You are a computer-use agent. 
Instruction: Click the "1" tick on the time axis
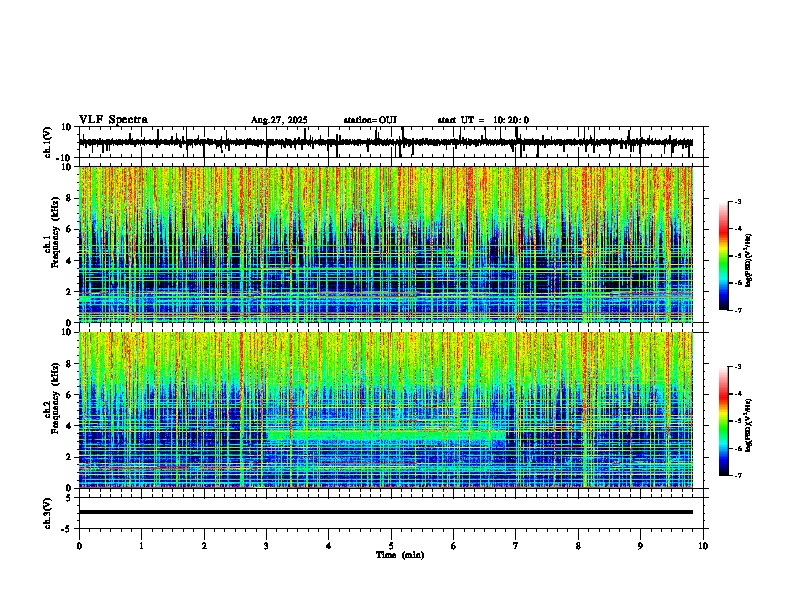(x=141, y=546)
